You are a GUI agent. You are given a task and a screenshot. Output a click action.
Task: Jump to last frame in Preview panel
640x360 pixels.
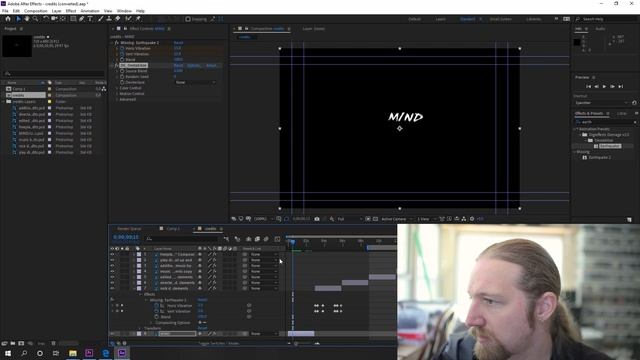click(620, 87)
